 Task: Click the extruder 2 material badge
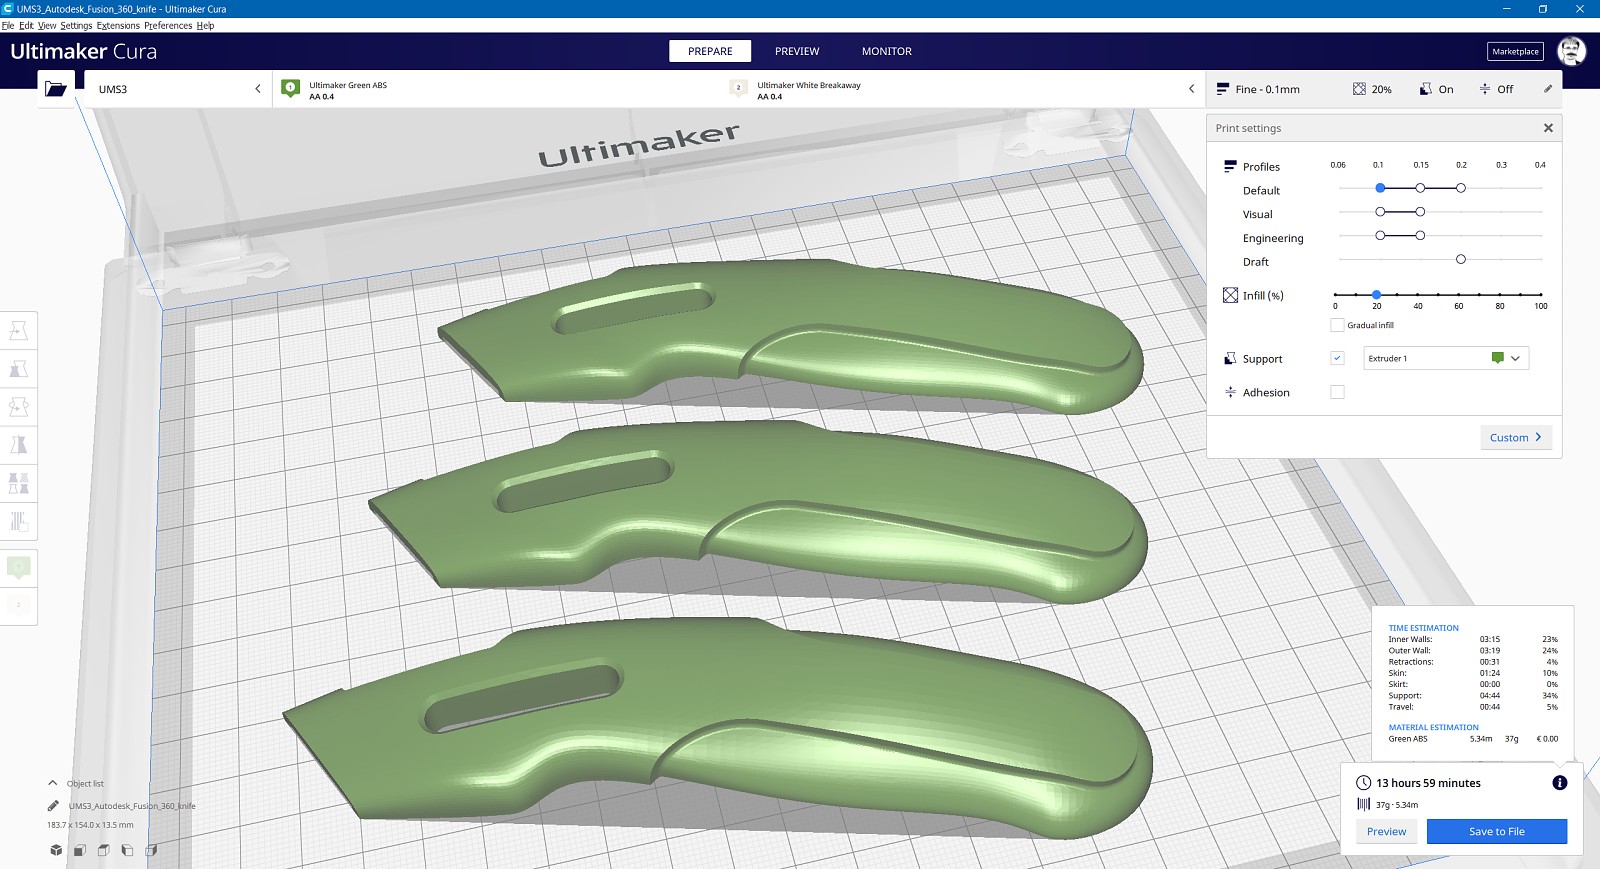(x=739, y=88)
